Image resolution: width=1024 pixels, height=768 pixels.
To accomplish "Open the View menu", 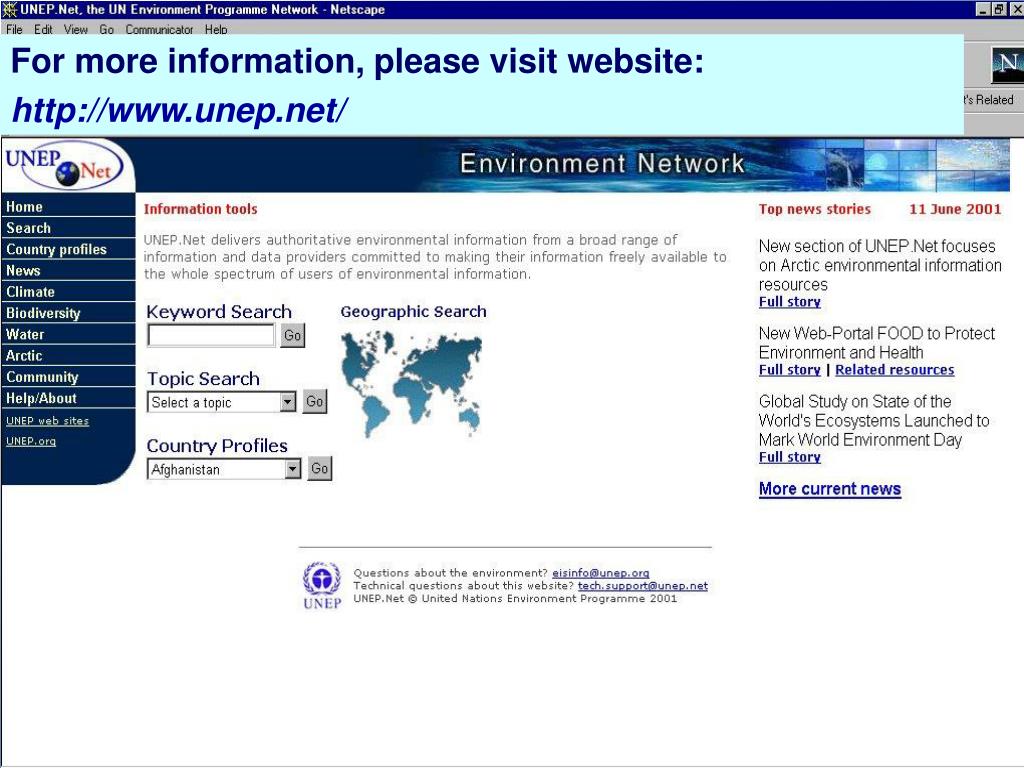I will point(76,29).
